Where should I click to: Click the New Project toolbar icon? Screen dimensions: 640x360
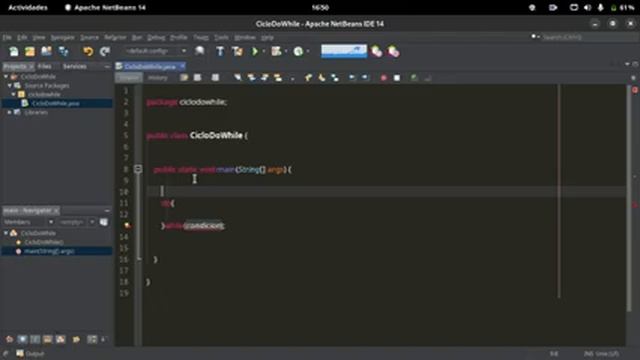click(x=30, y=51)
